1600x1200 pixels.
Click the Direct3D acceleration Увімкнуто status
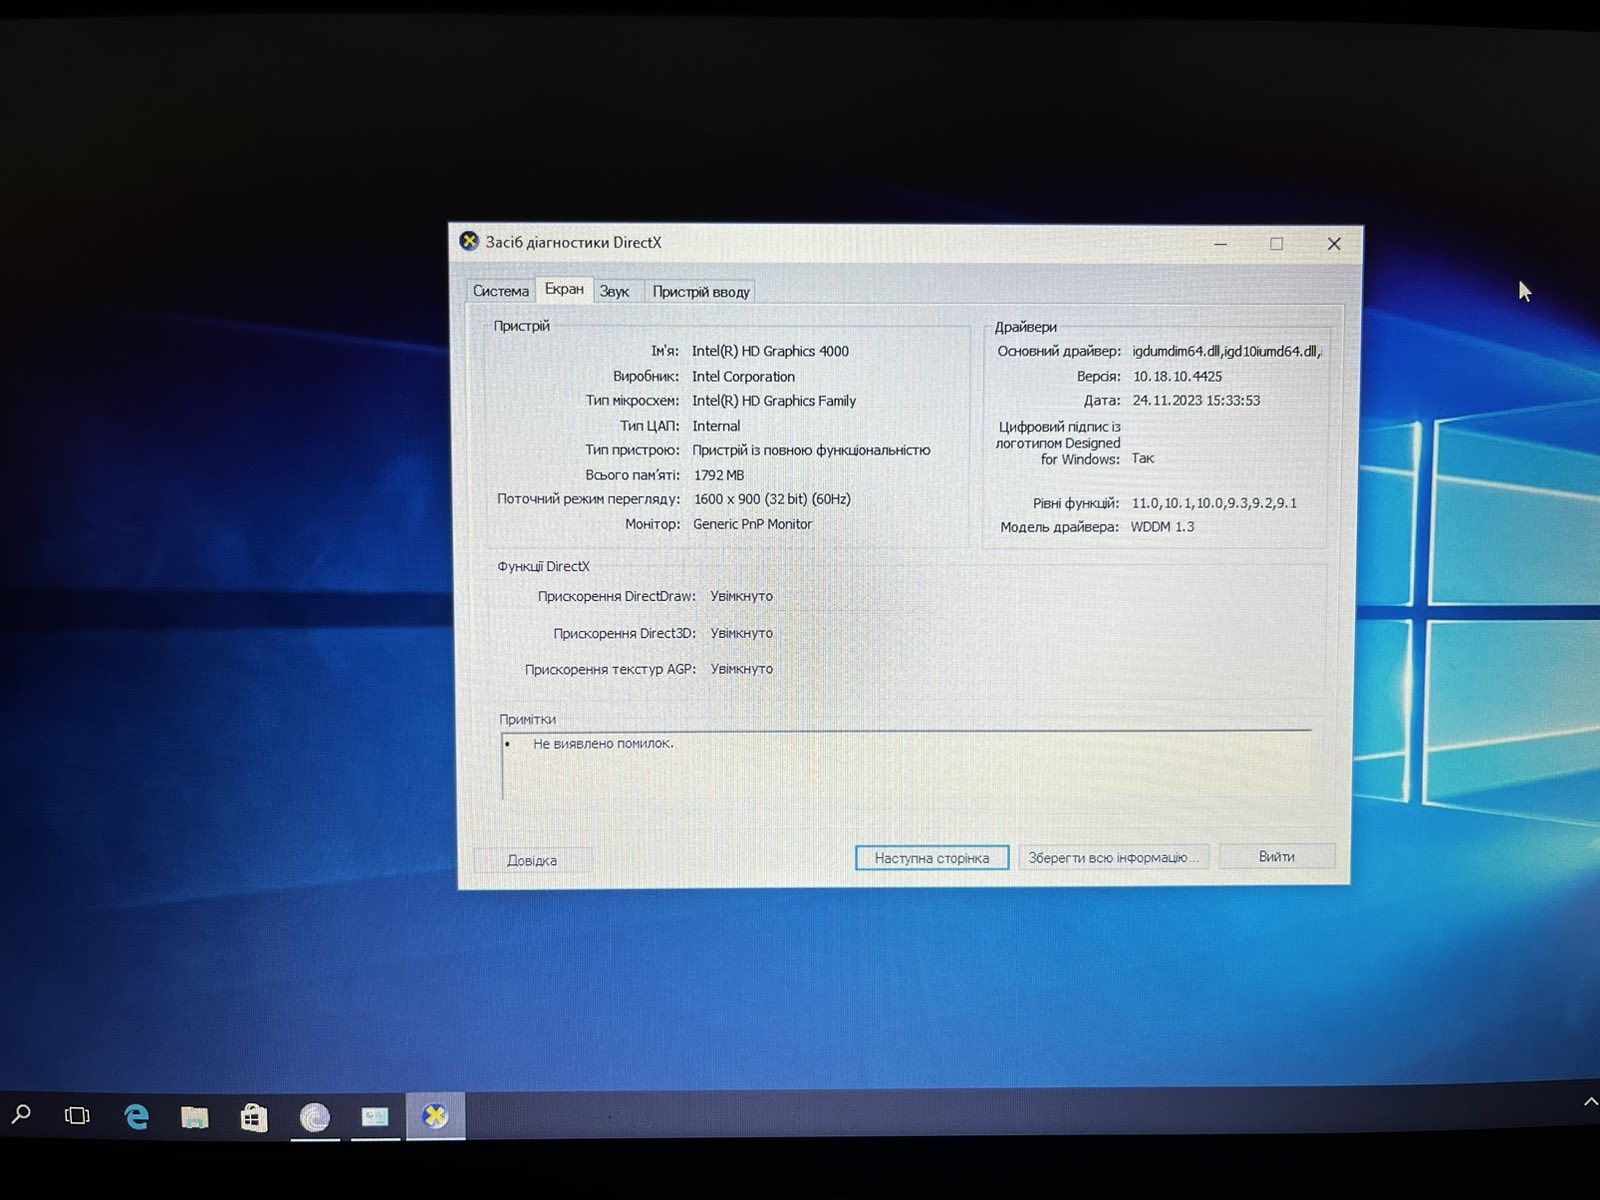pyautogui.click(x=741, y=633)
